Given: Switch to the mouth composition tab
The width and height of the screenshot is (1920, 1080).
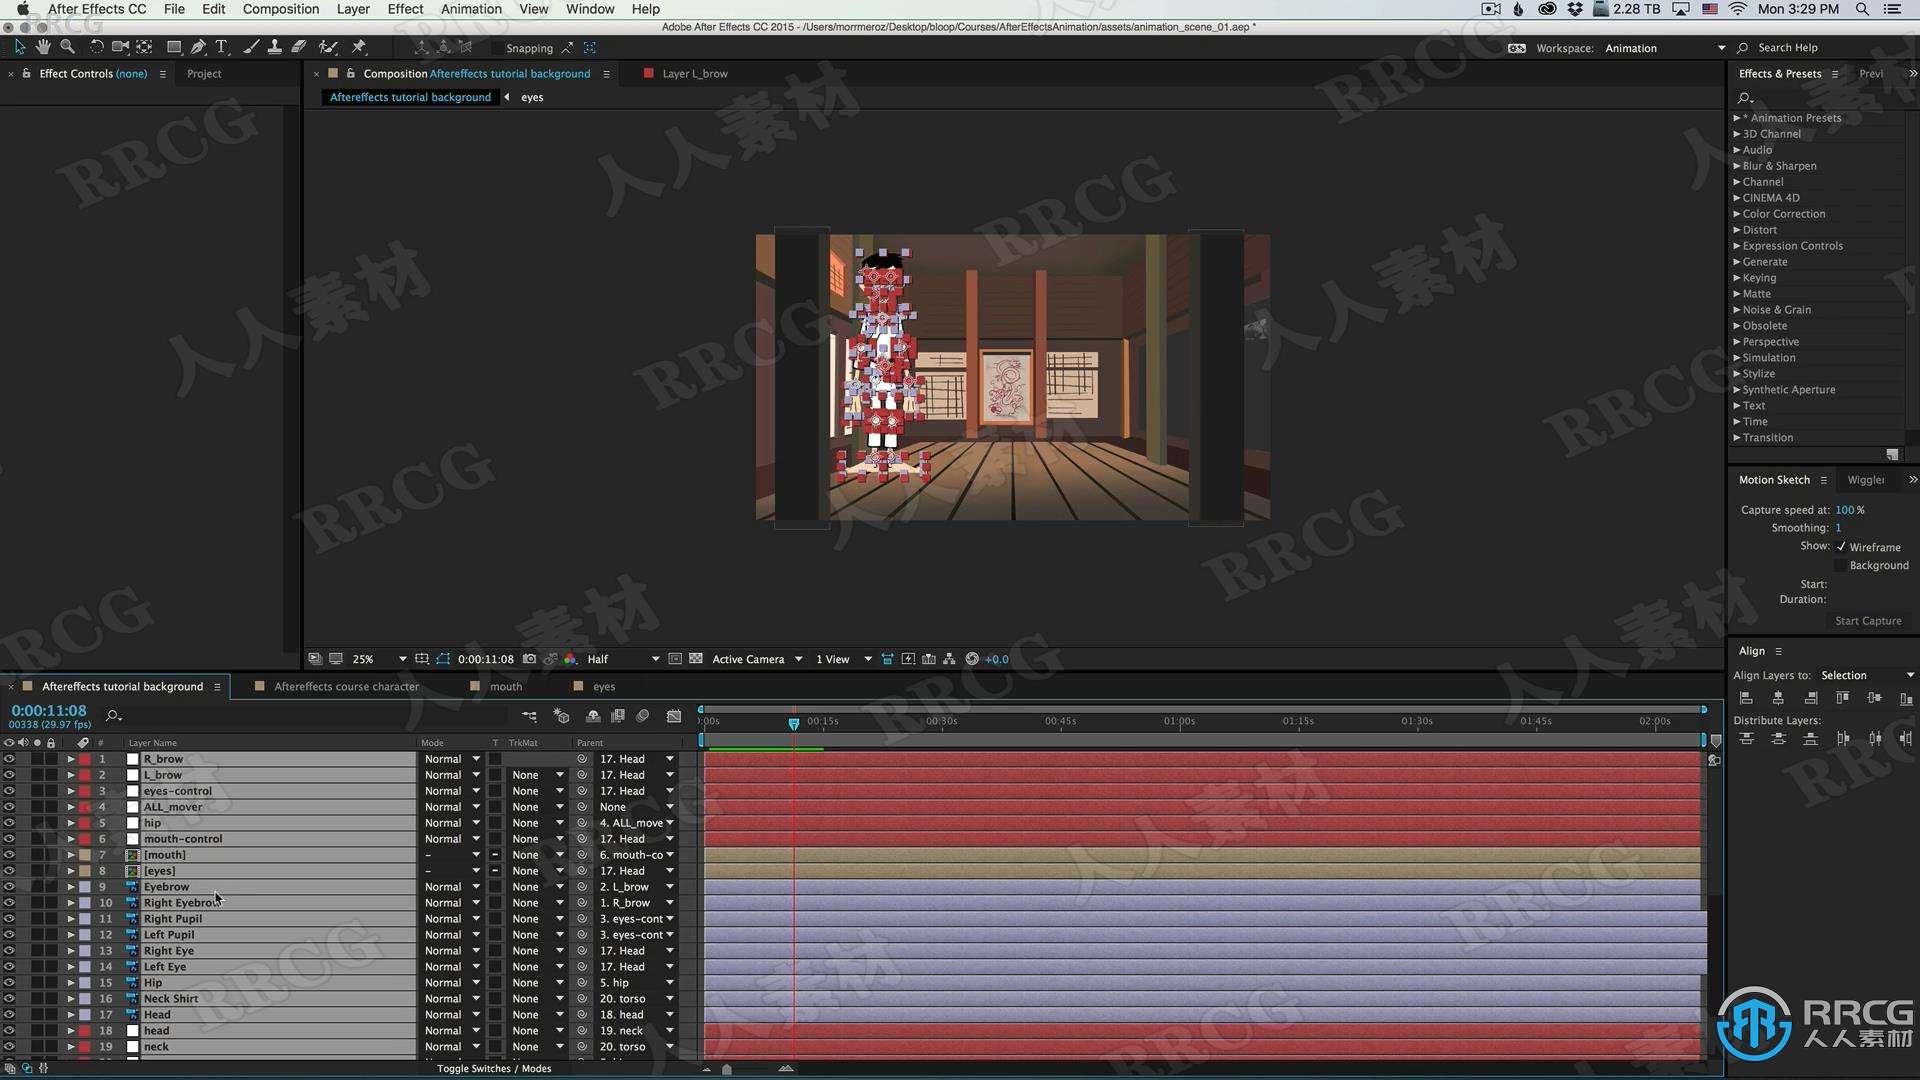Looking at the screenshot, I should coord(505,687).
